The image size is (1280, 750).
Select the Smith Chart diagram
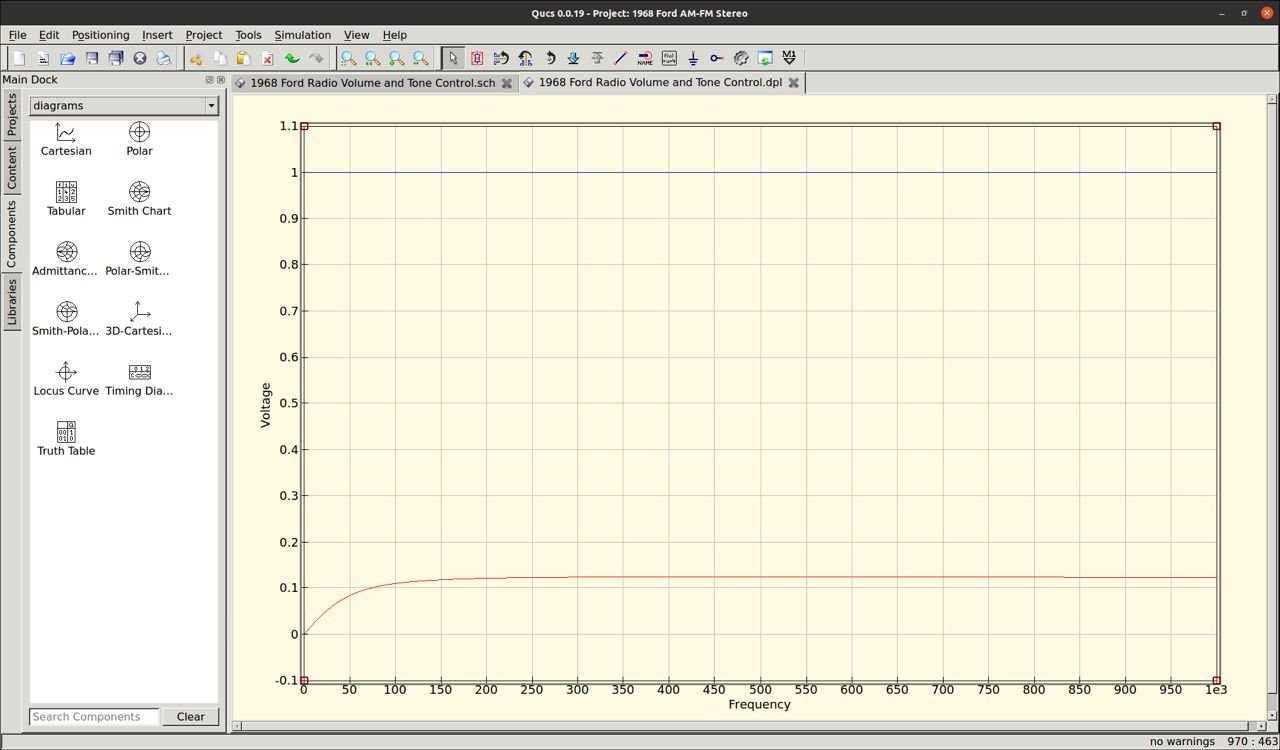click(x=139, y=198)
